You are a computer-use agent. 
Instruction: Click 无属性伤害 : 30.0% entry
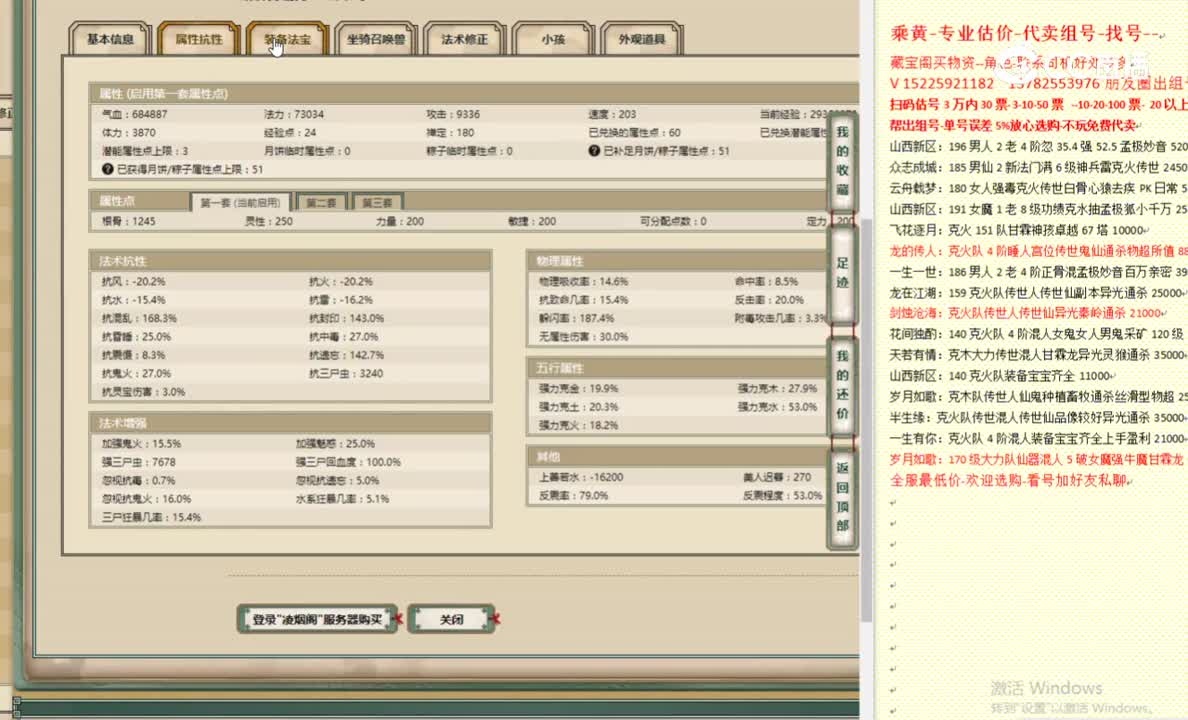[x=583, y=337]
